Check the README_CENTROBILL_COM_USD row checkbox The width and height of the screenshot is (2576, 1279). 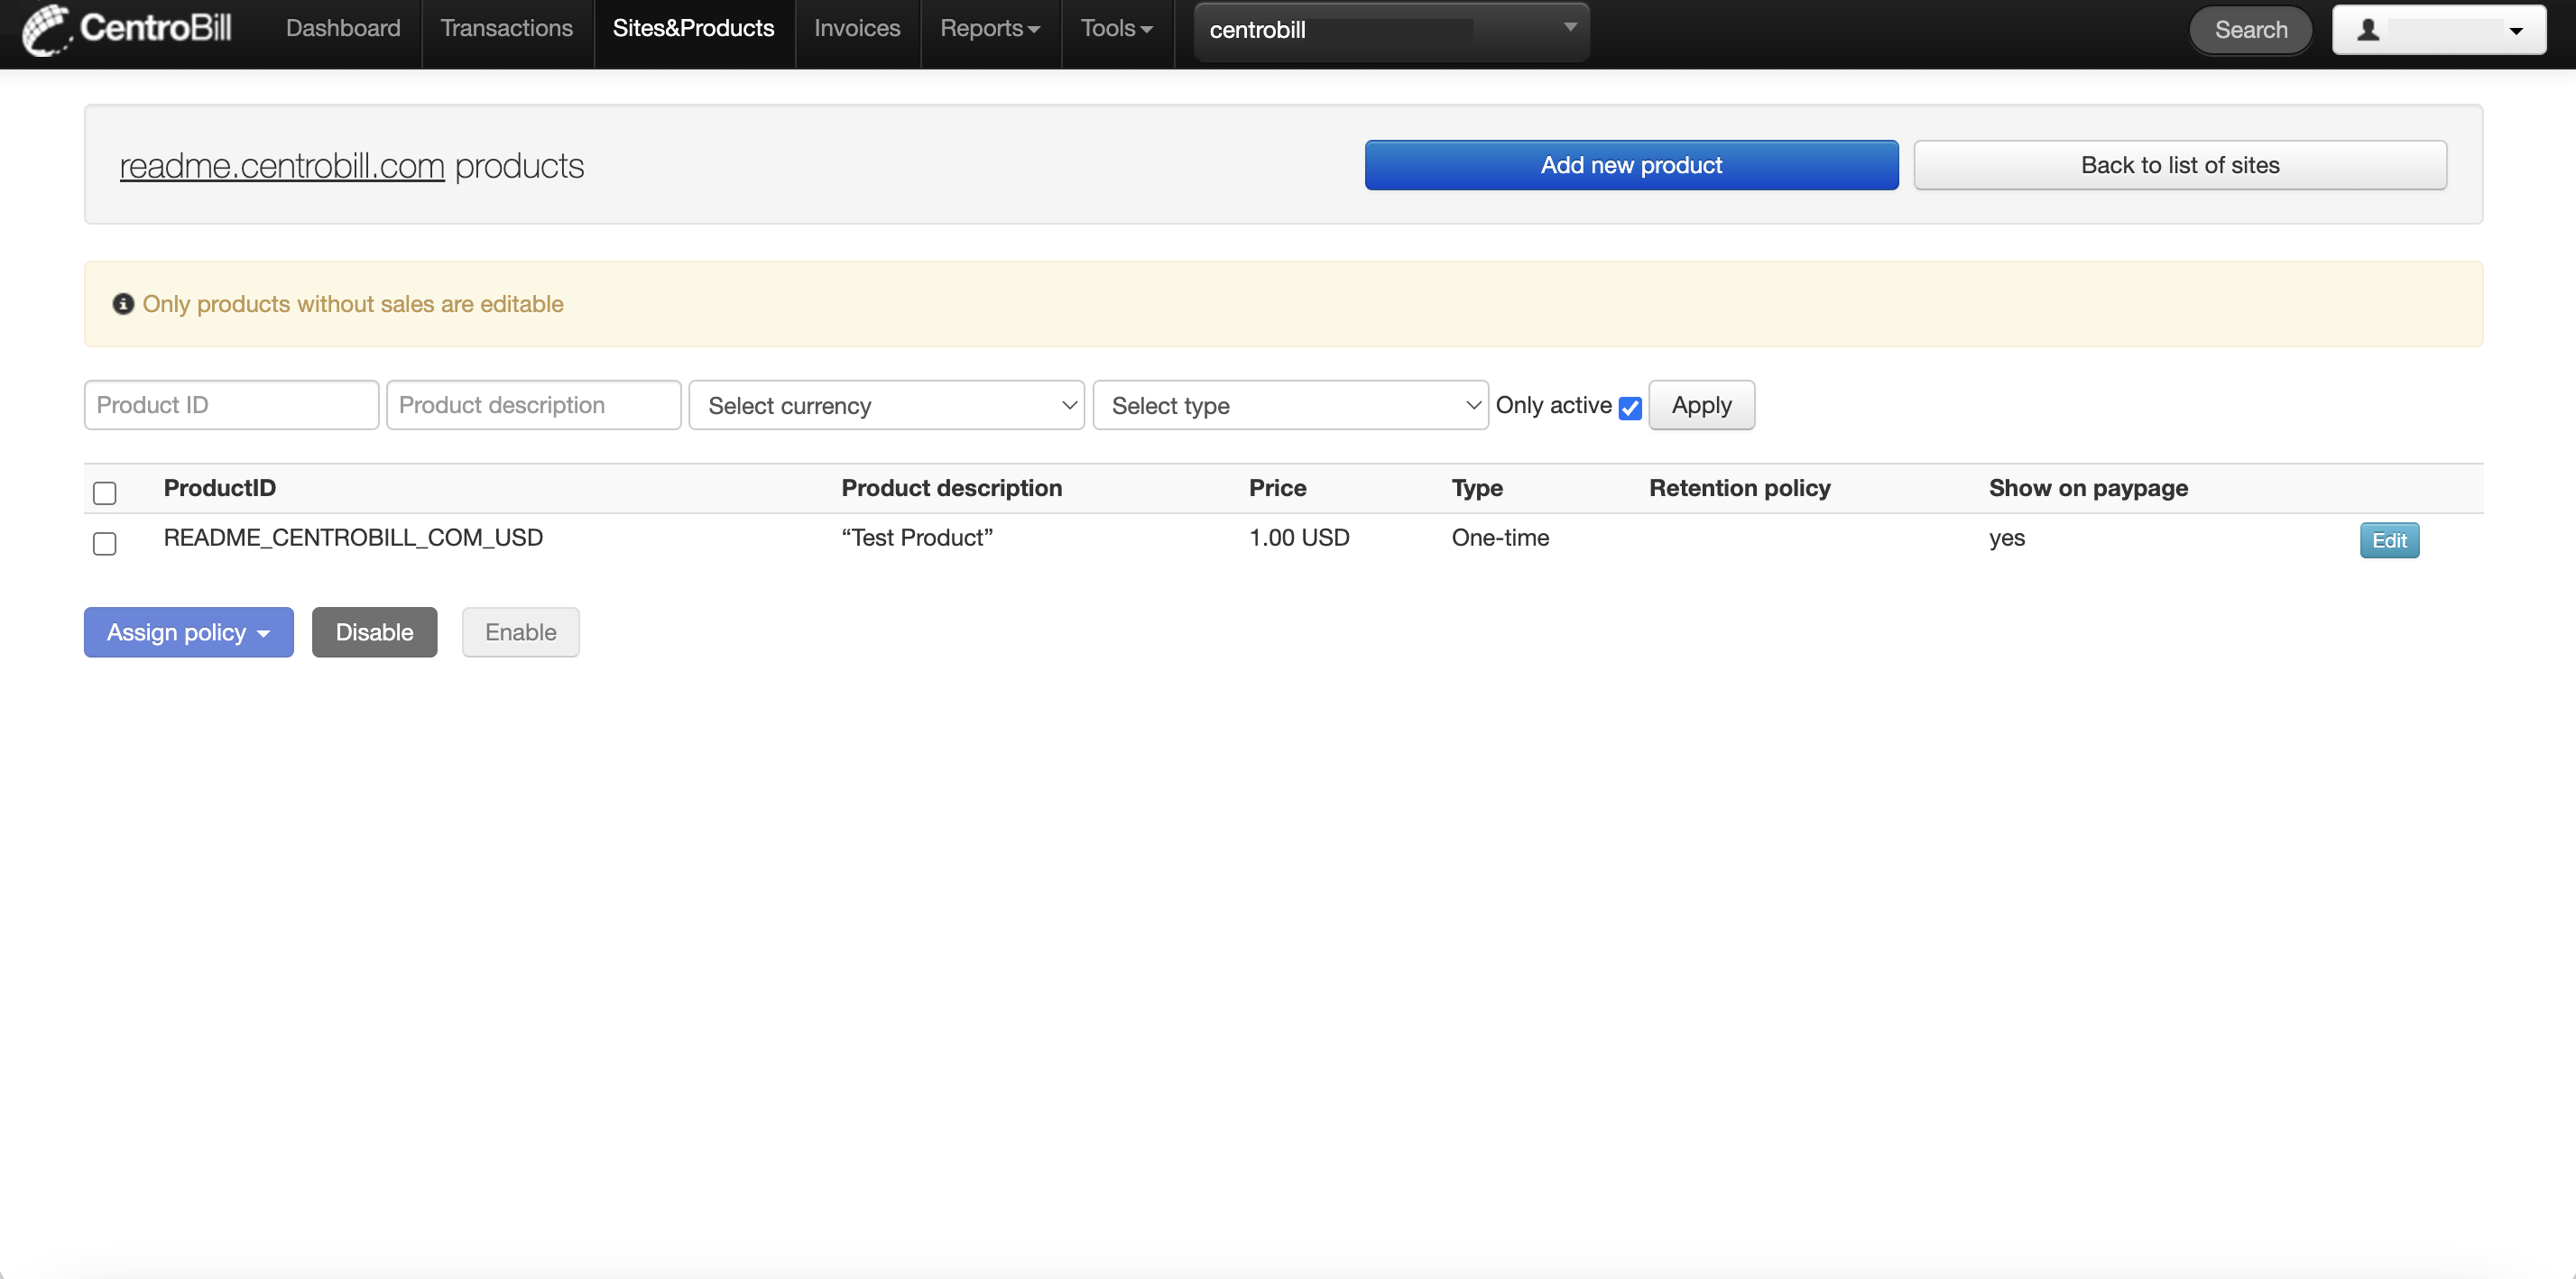[x=104, y=543]
